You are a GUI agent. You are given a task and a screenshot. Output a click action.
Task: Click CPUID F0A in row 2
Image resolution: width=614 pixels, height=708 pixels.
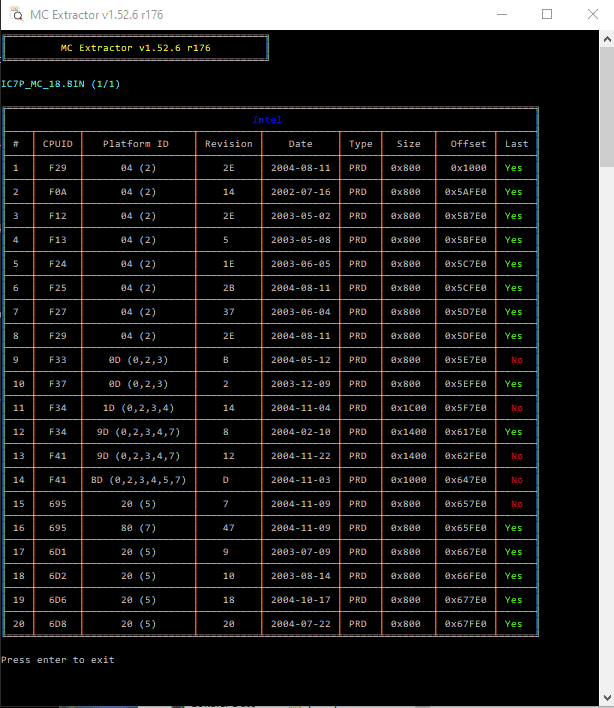(x=57, y=192)
